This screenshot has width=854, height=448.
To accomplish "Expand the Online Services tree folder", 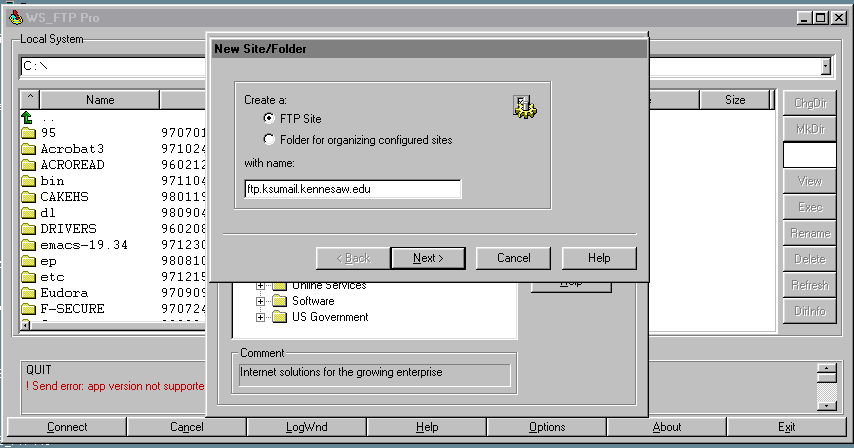I will [x=260, y=285].
